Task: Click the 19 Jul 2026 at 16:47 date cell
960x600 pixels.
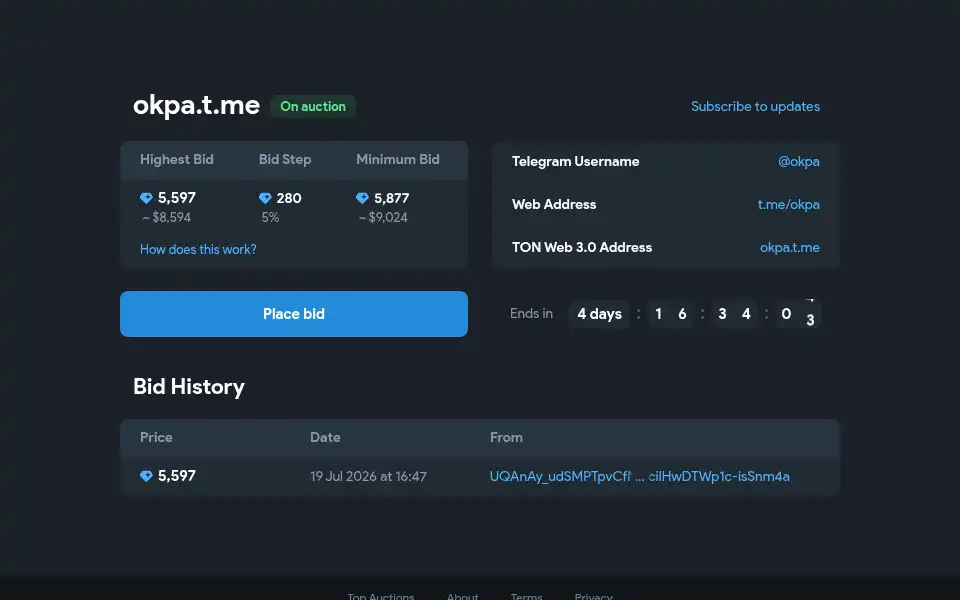Action: coord(368,476)
